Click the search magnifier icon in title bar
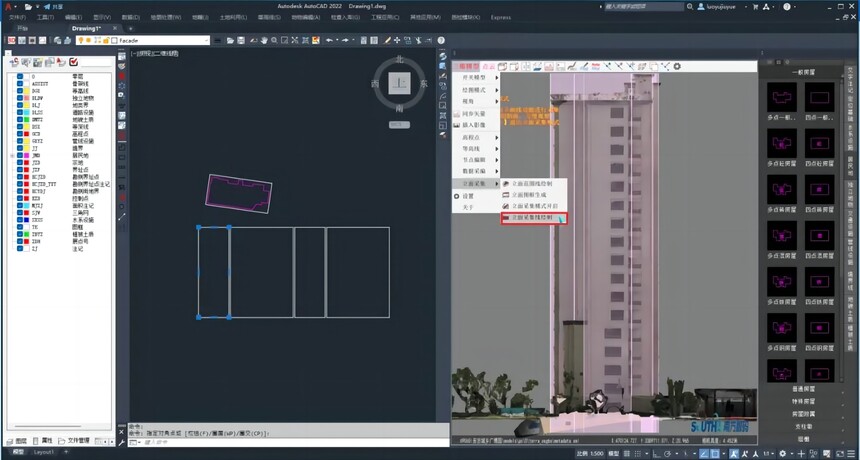 pos(689,7)
